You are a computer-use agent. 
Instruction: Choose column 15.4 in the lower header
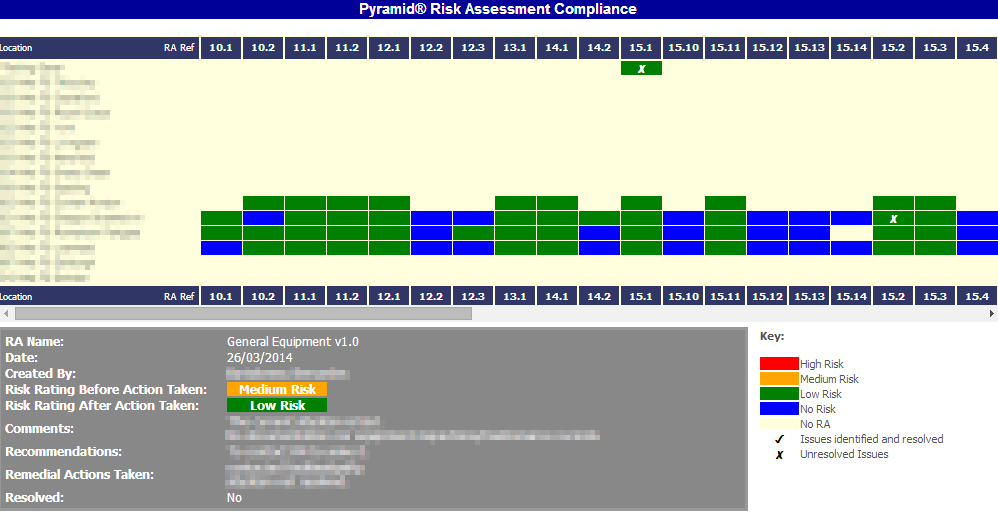coord(977,297)
